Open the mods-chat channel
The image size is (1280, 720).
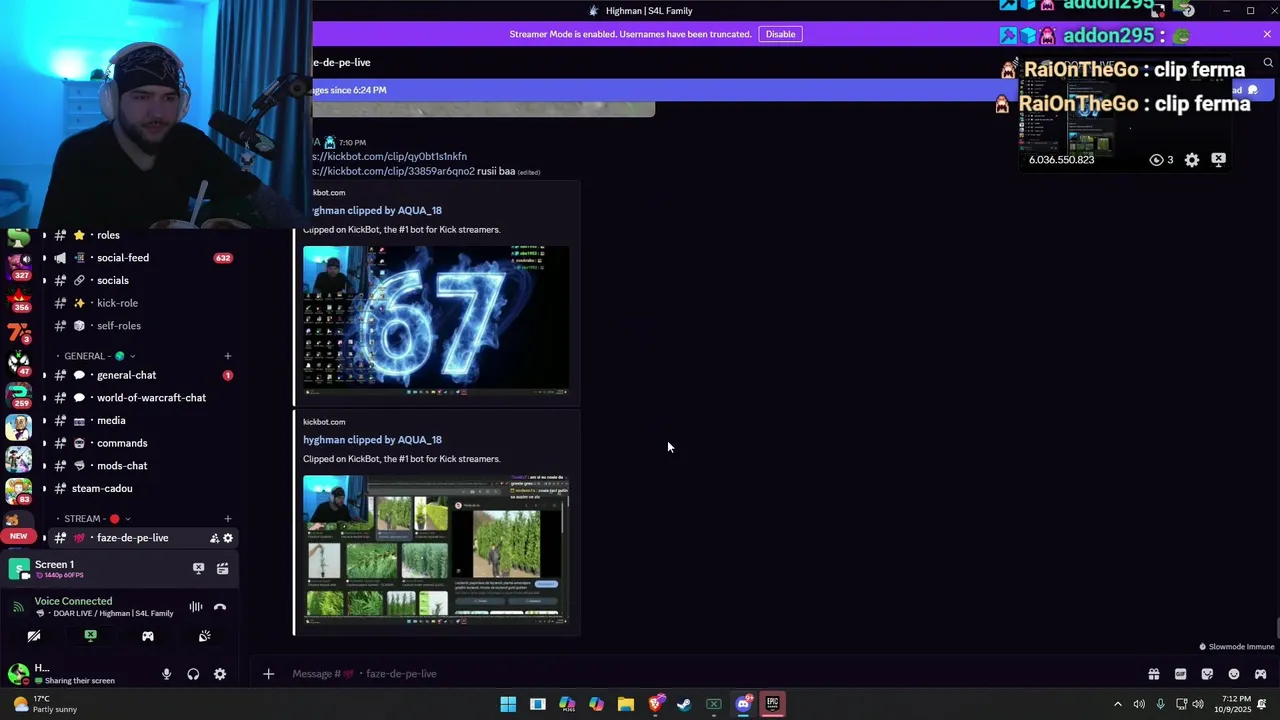coord(122,466)
